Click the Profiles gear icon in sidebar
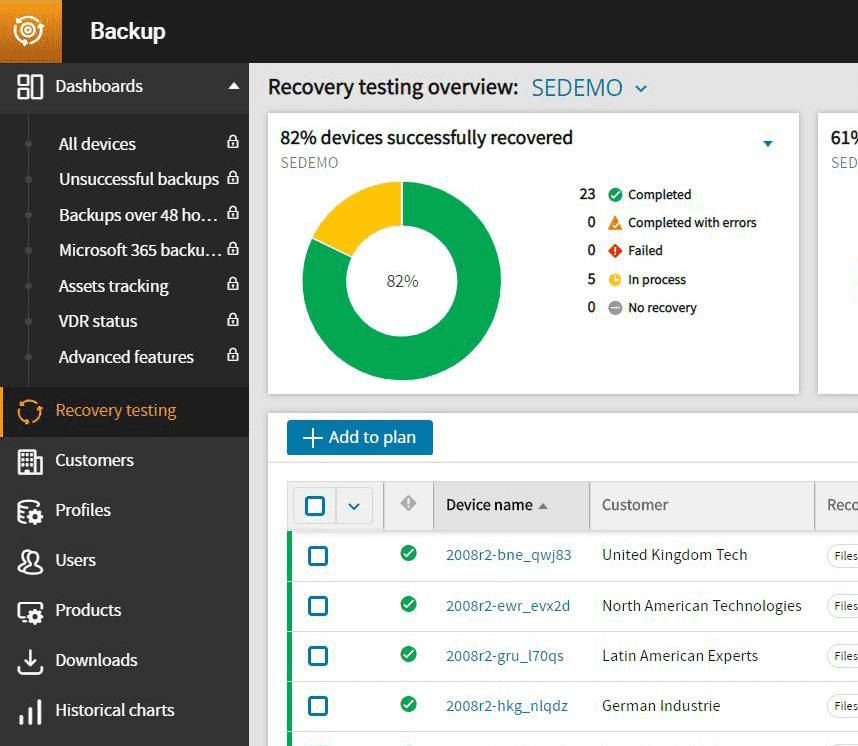The width and height of the screenshot is (858, 746). click(30, 511)
